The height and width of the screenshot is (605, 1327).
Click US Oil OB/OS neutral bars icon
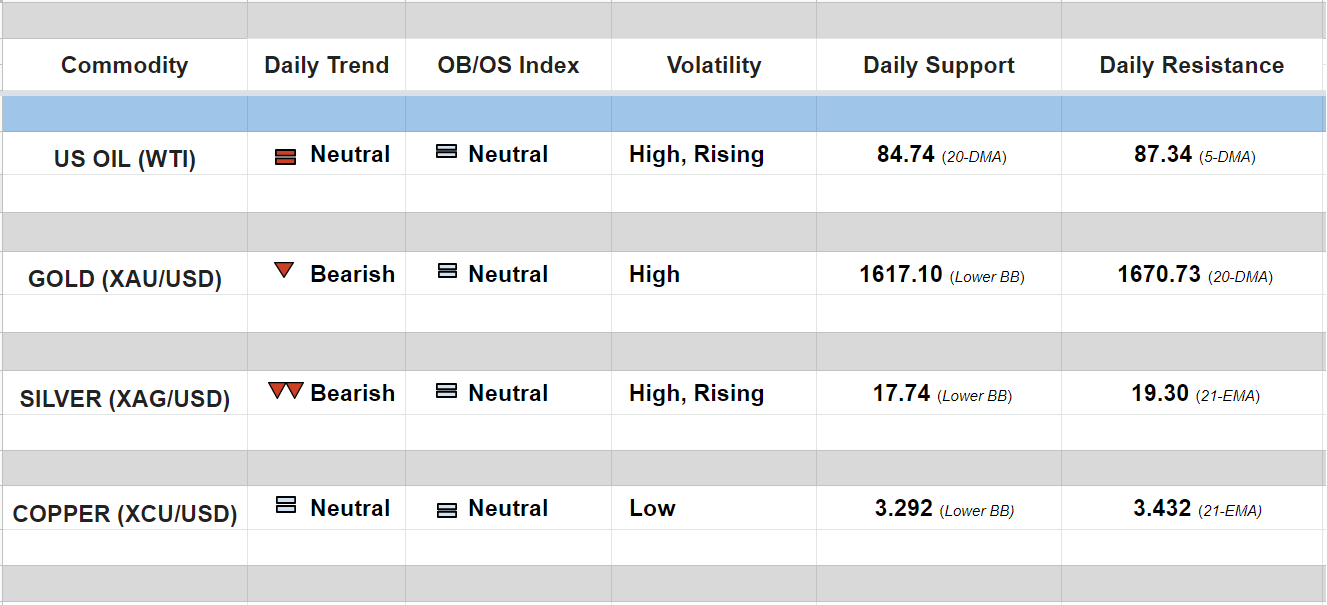(x=447, y=152)
